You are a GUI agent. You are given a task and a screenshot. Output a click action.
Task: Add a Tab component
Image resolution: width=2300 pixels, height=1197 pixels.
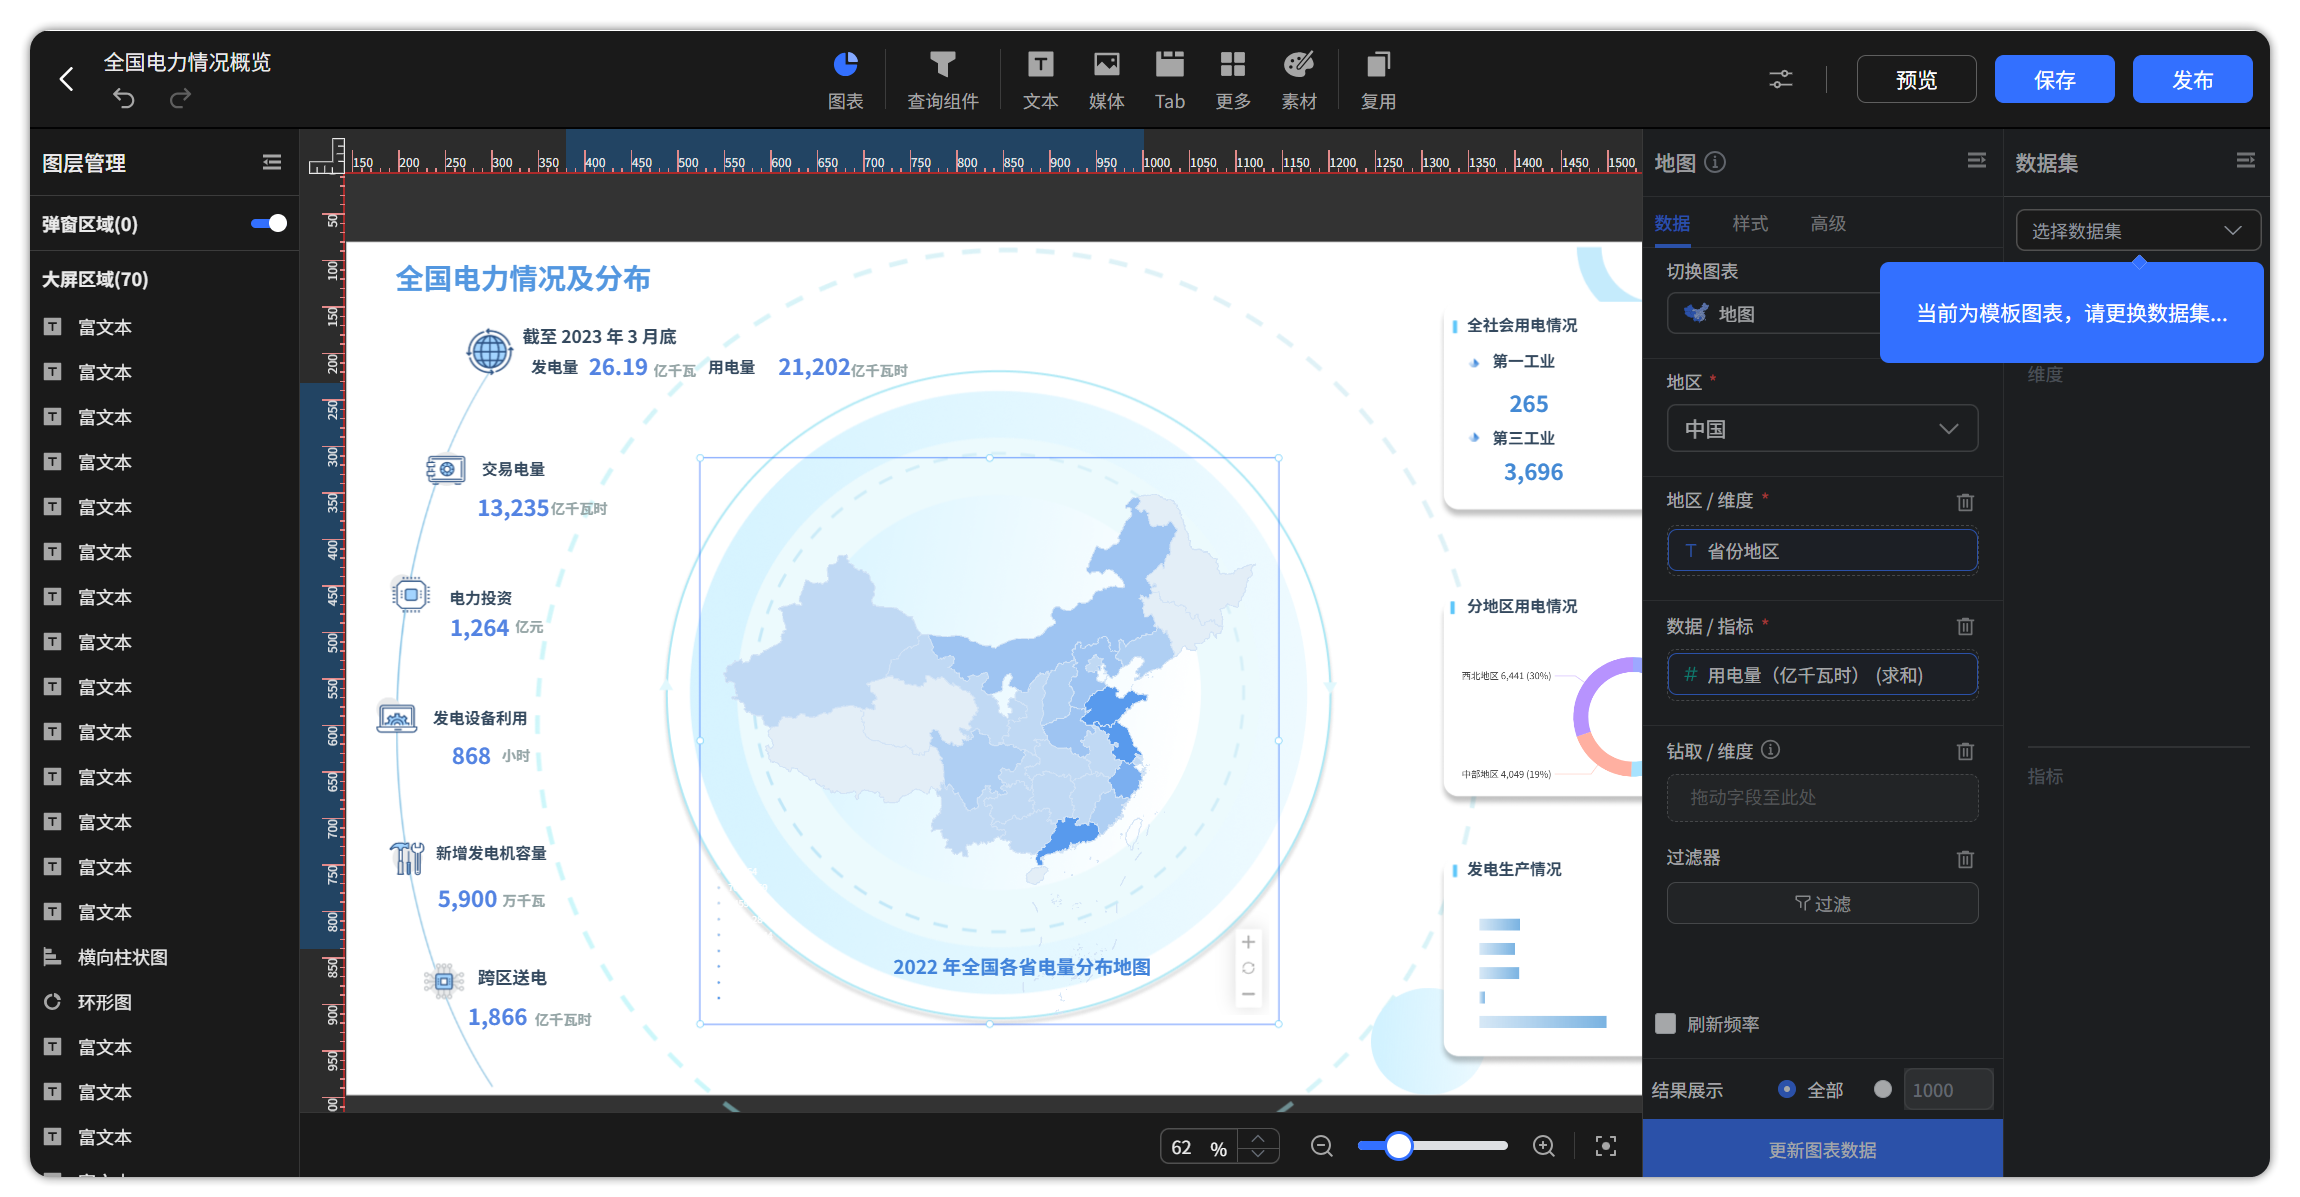pyautogui.click(x=1170, y=80)
